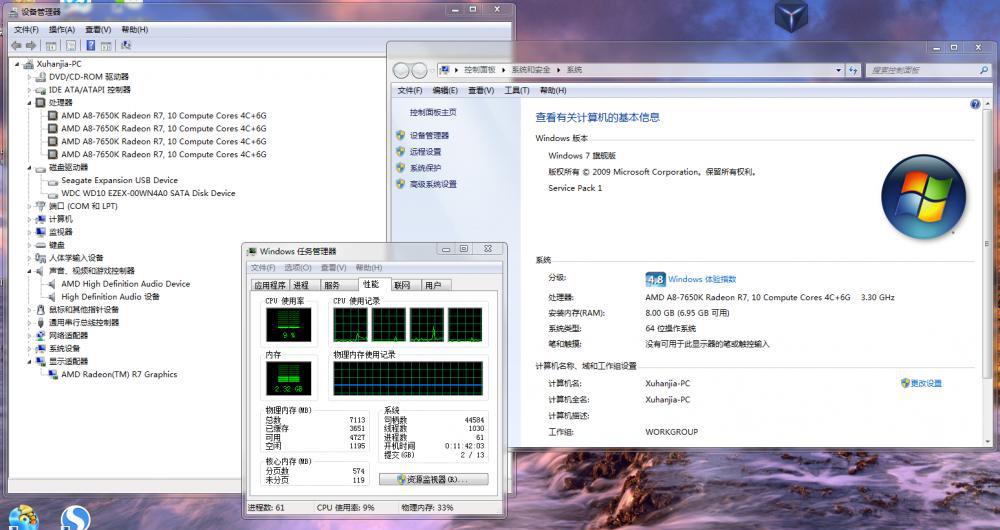The width and height of the screenshot is (1000, 530).
Task: Open 高级系统设置 link
Action: point(433,184)
